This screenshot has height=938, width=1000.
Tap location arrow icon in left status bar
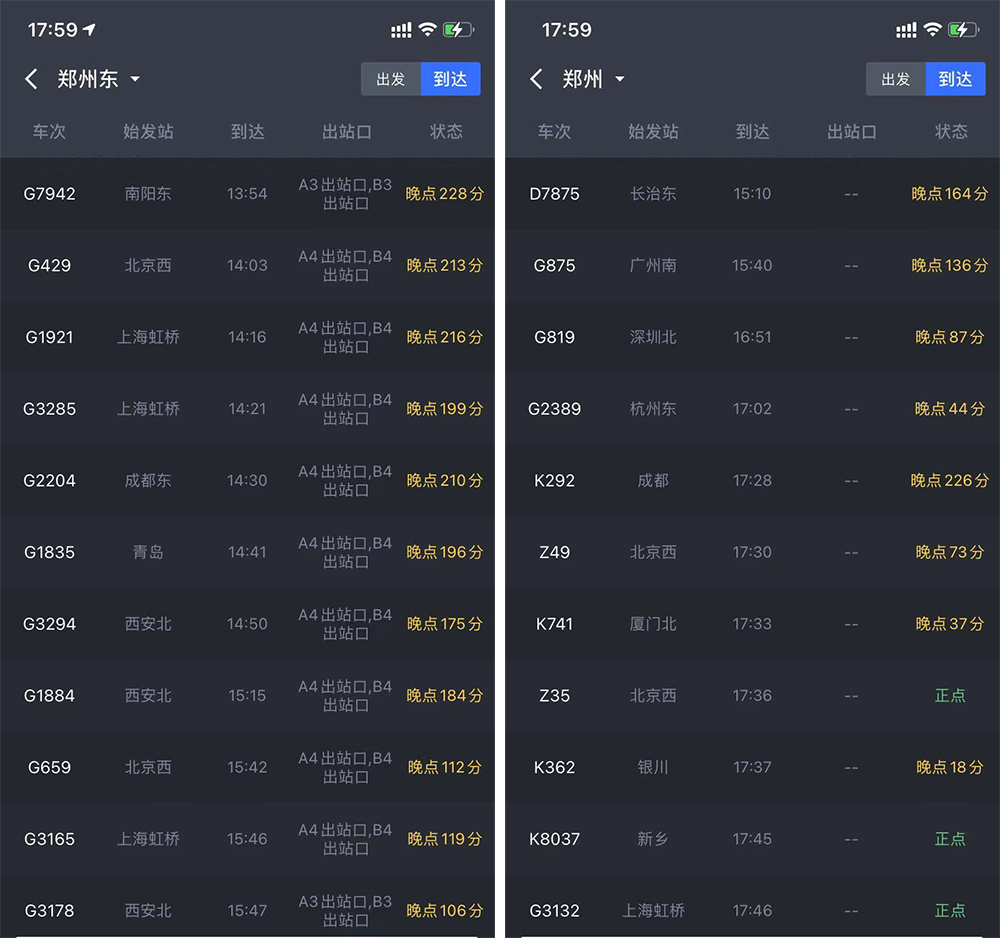(90, 29)
